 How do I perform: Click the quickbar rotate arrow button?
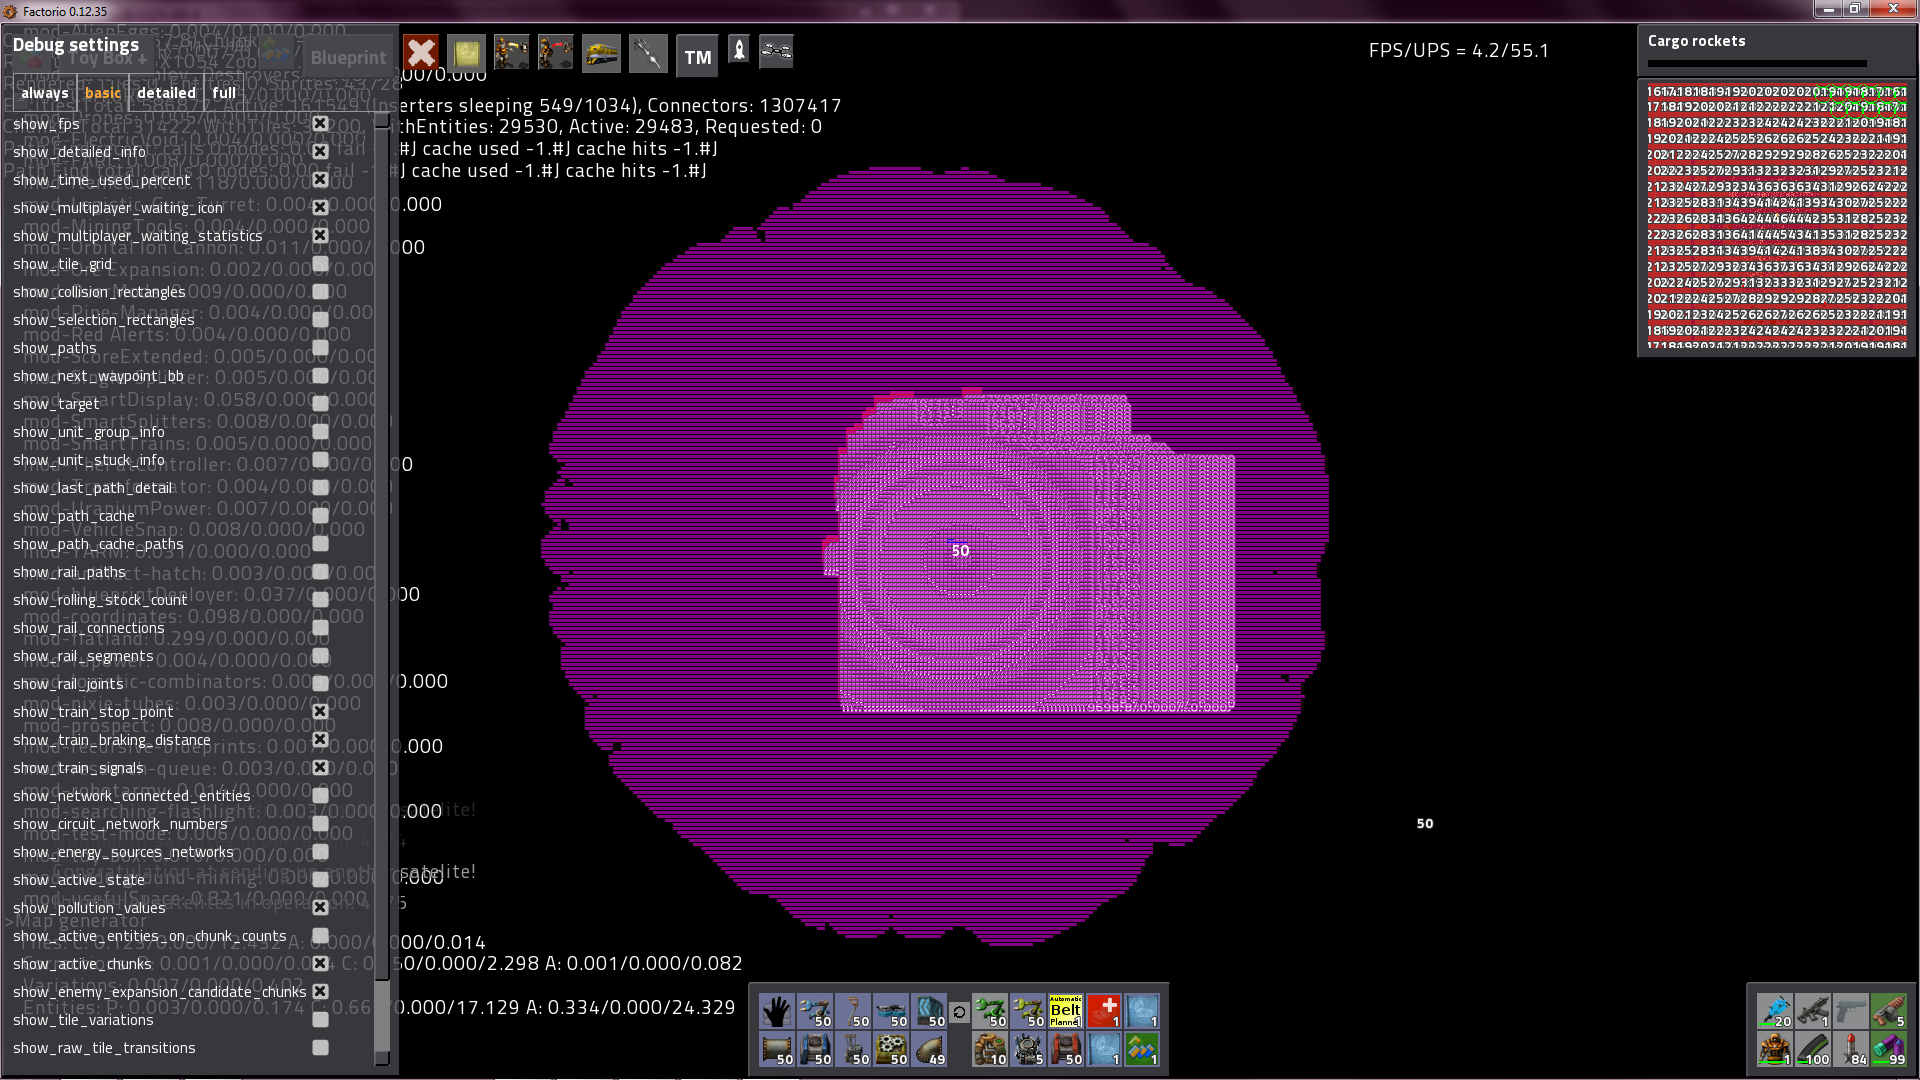(x=959, y=1012)
